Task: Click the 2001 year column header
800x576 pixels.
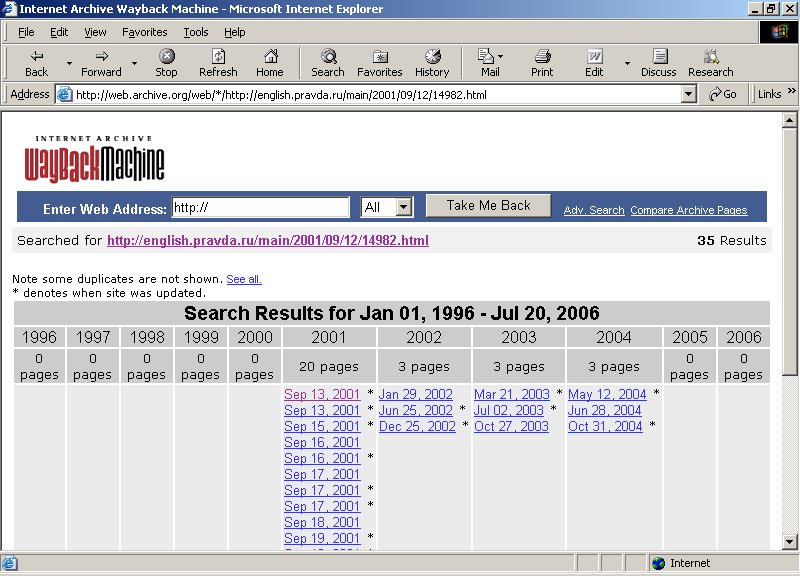Action: 329,337
